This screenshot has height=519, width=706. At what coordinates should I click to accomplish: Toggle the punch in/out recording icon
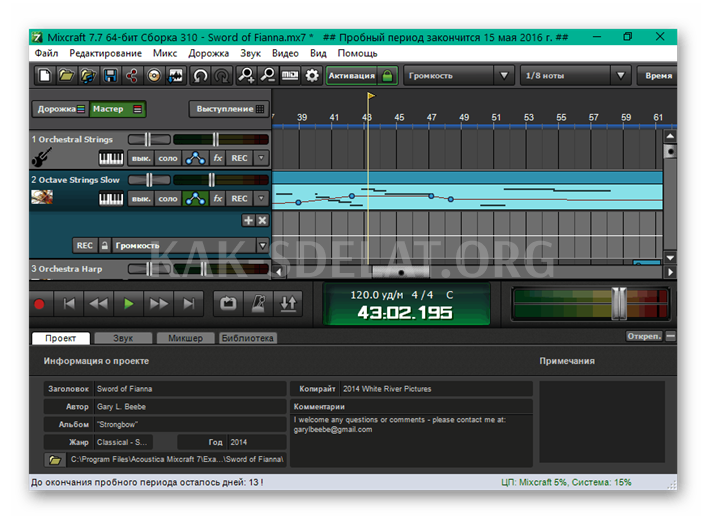tap(288, 304)
